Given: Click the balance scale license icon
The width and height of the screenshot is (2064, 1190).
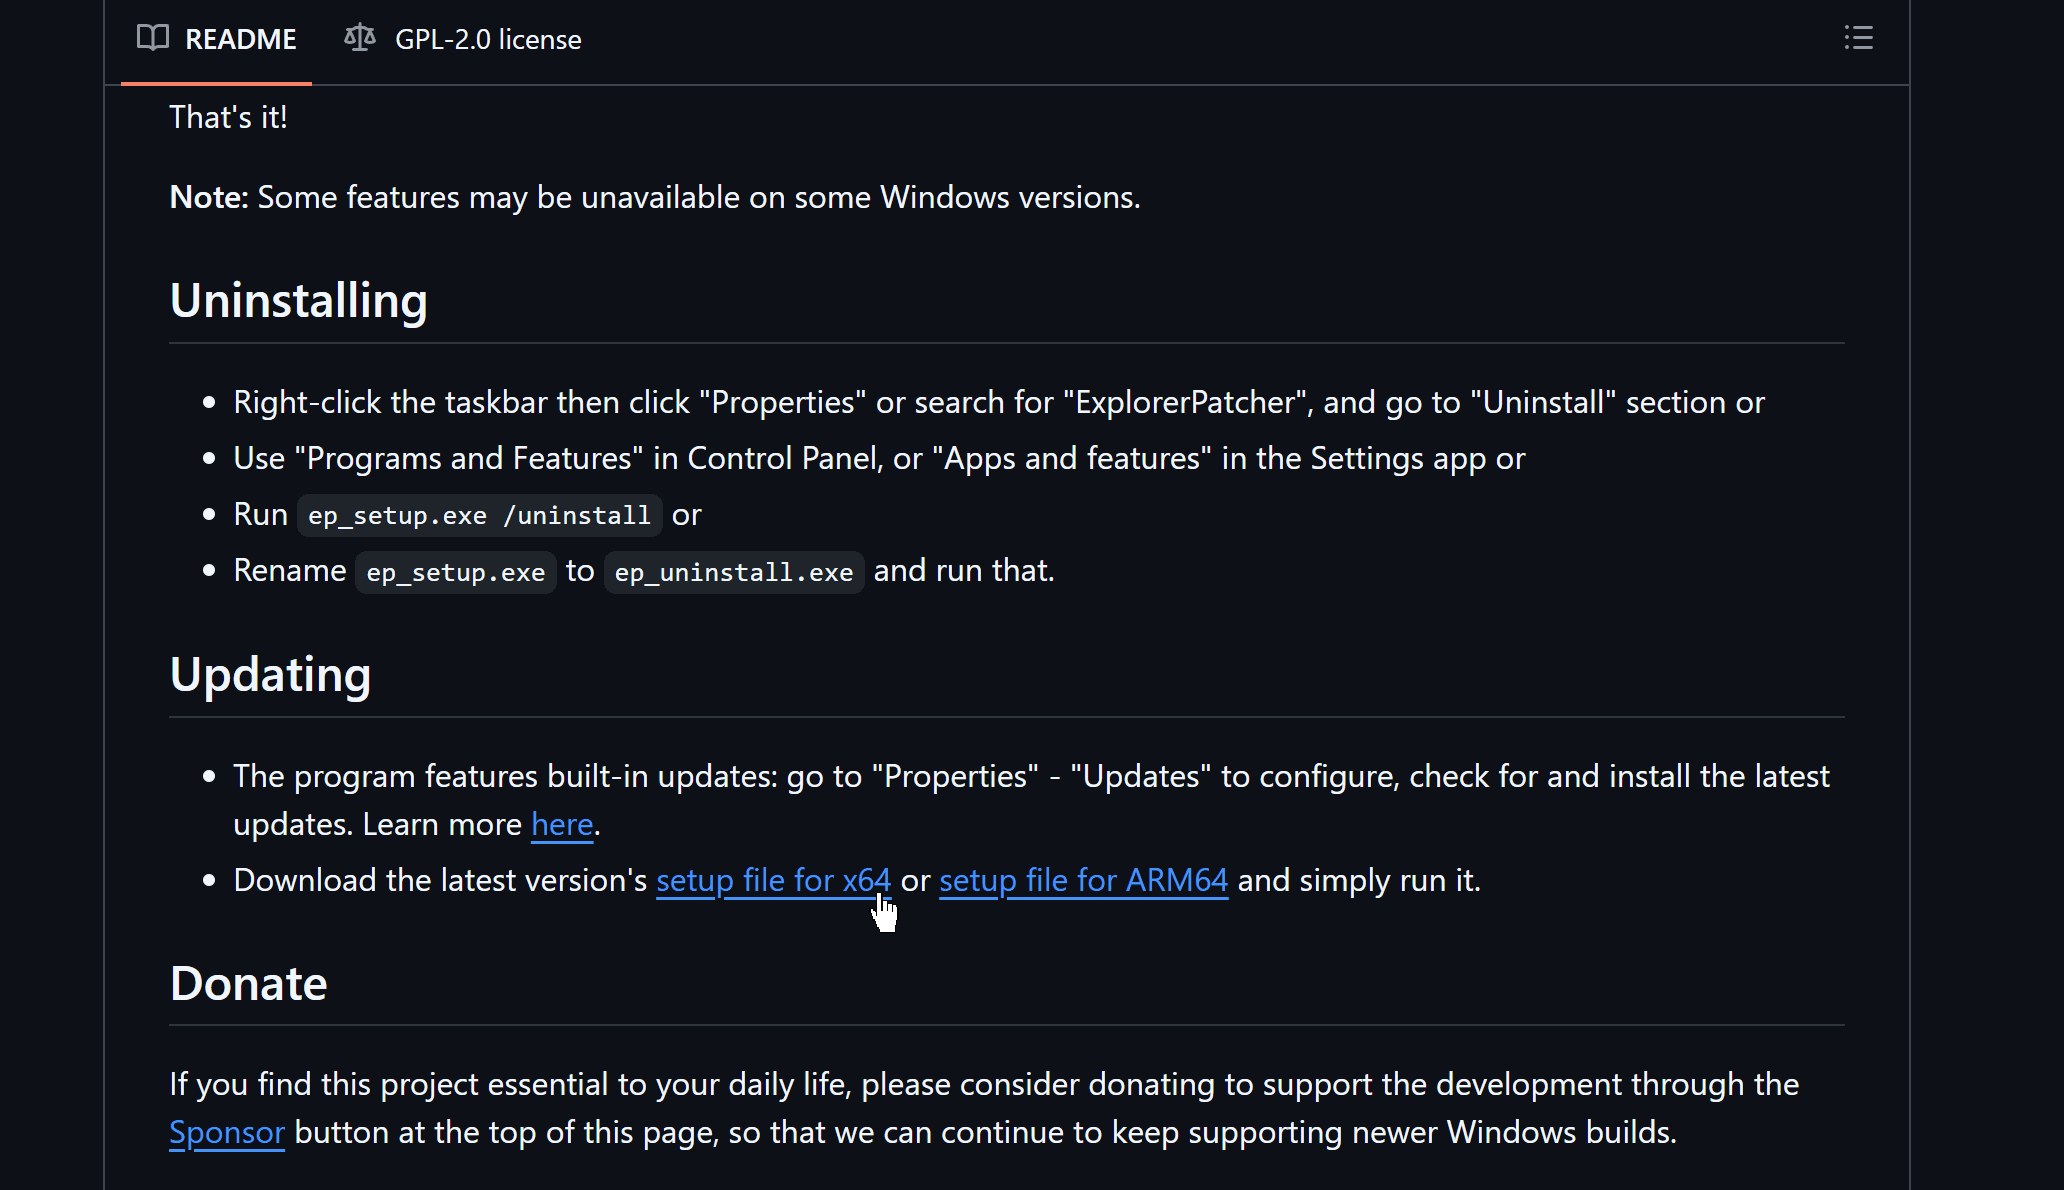Looking at the screenshot, I should point(360,38).
